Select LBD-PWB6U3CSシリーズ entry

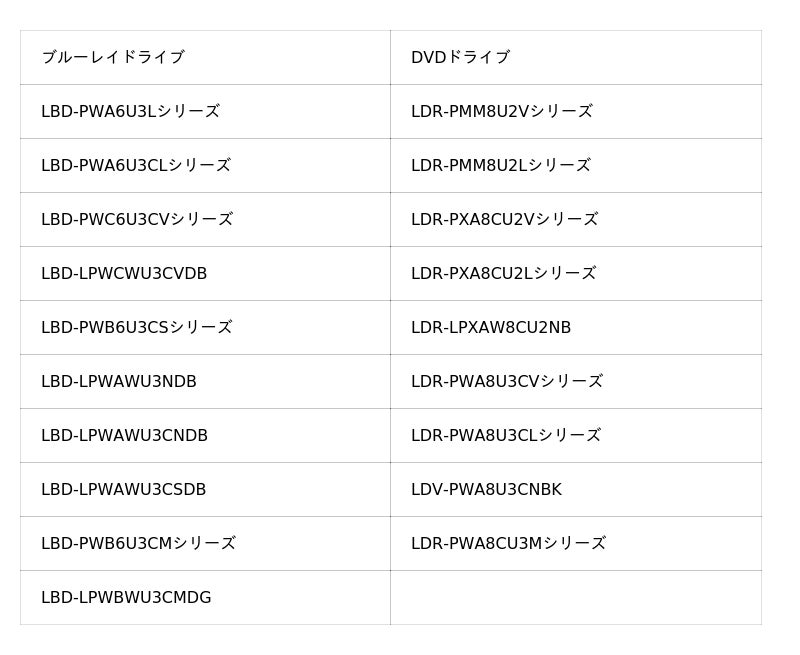(x=205, y=328)
